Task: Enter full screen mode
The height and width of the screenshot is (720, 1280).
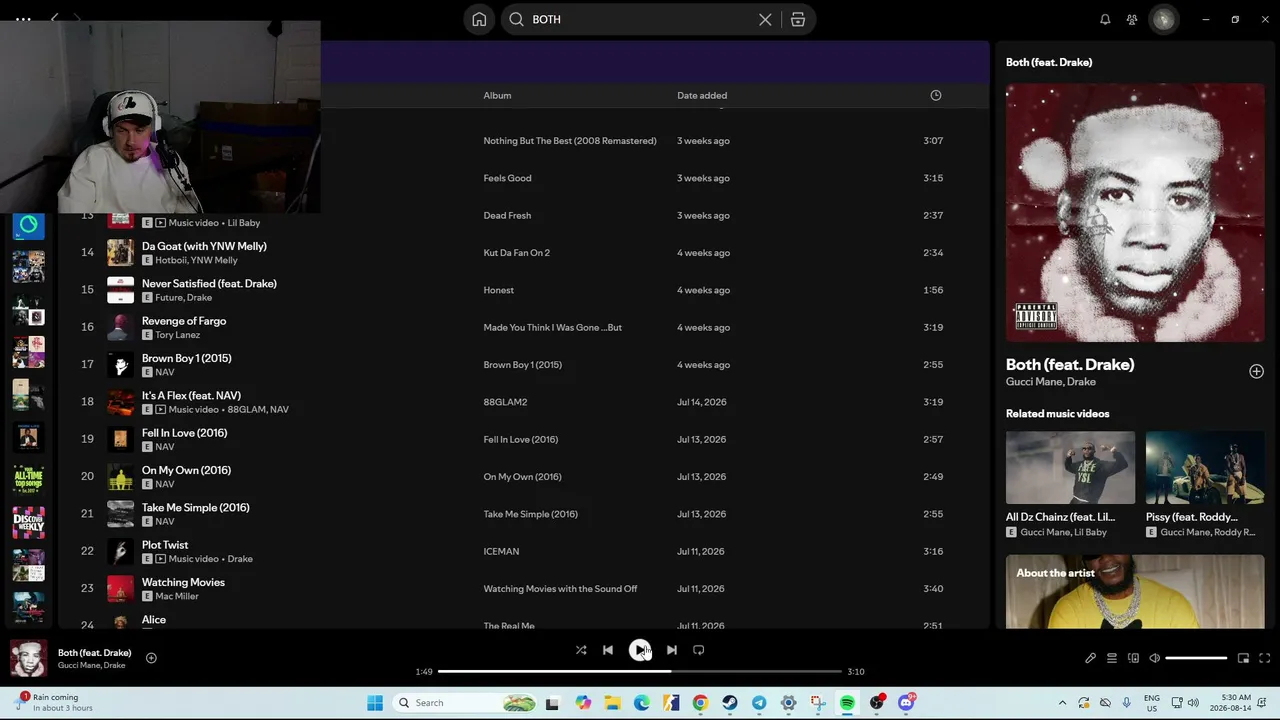Action: click(1264, 658)
